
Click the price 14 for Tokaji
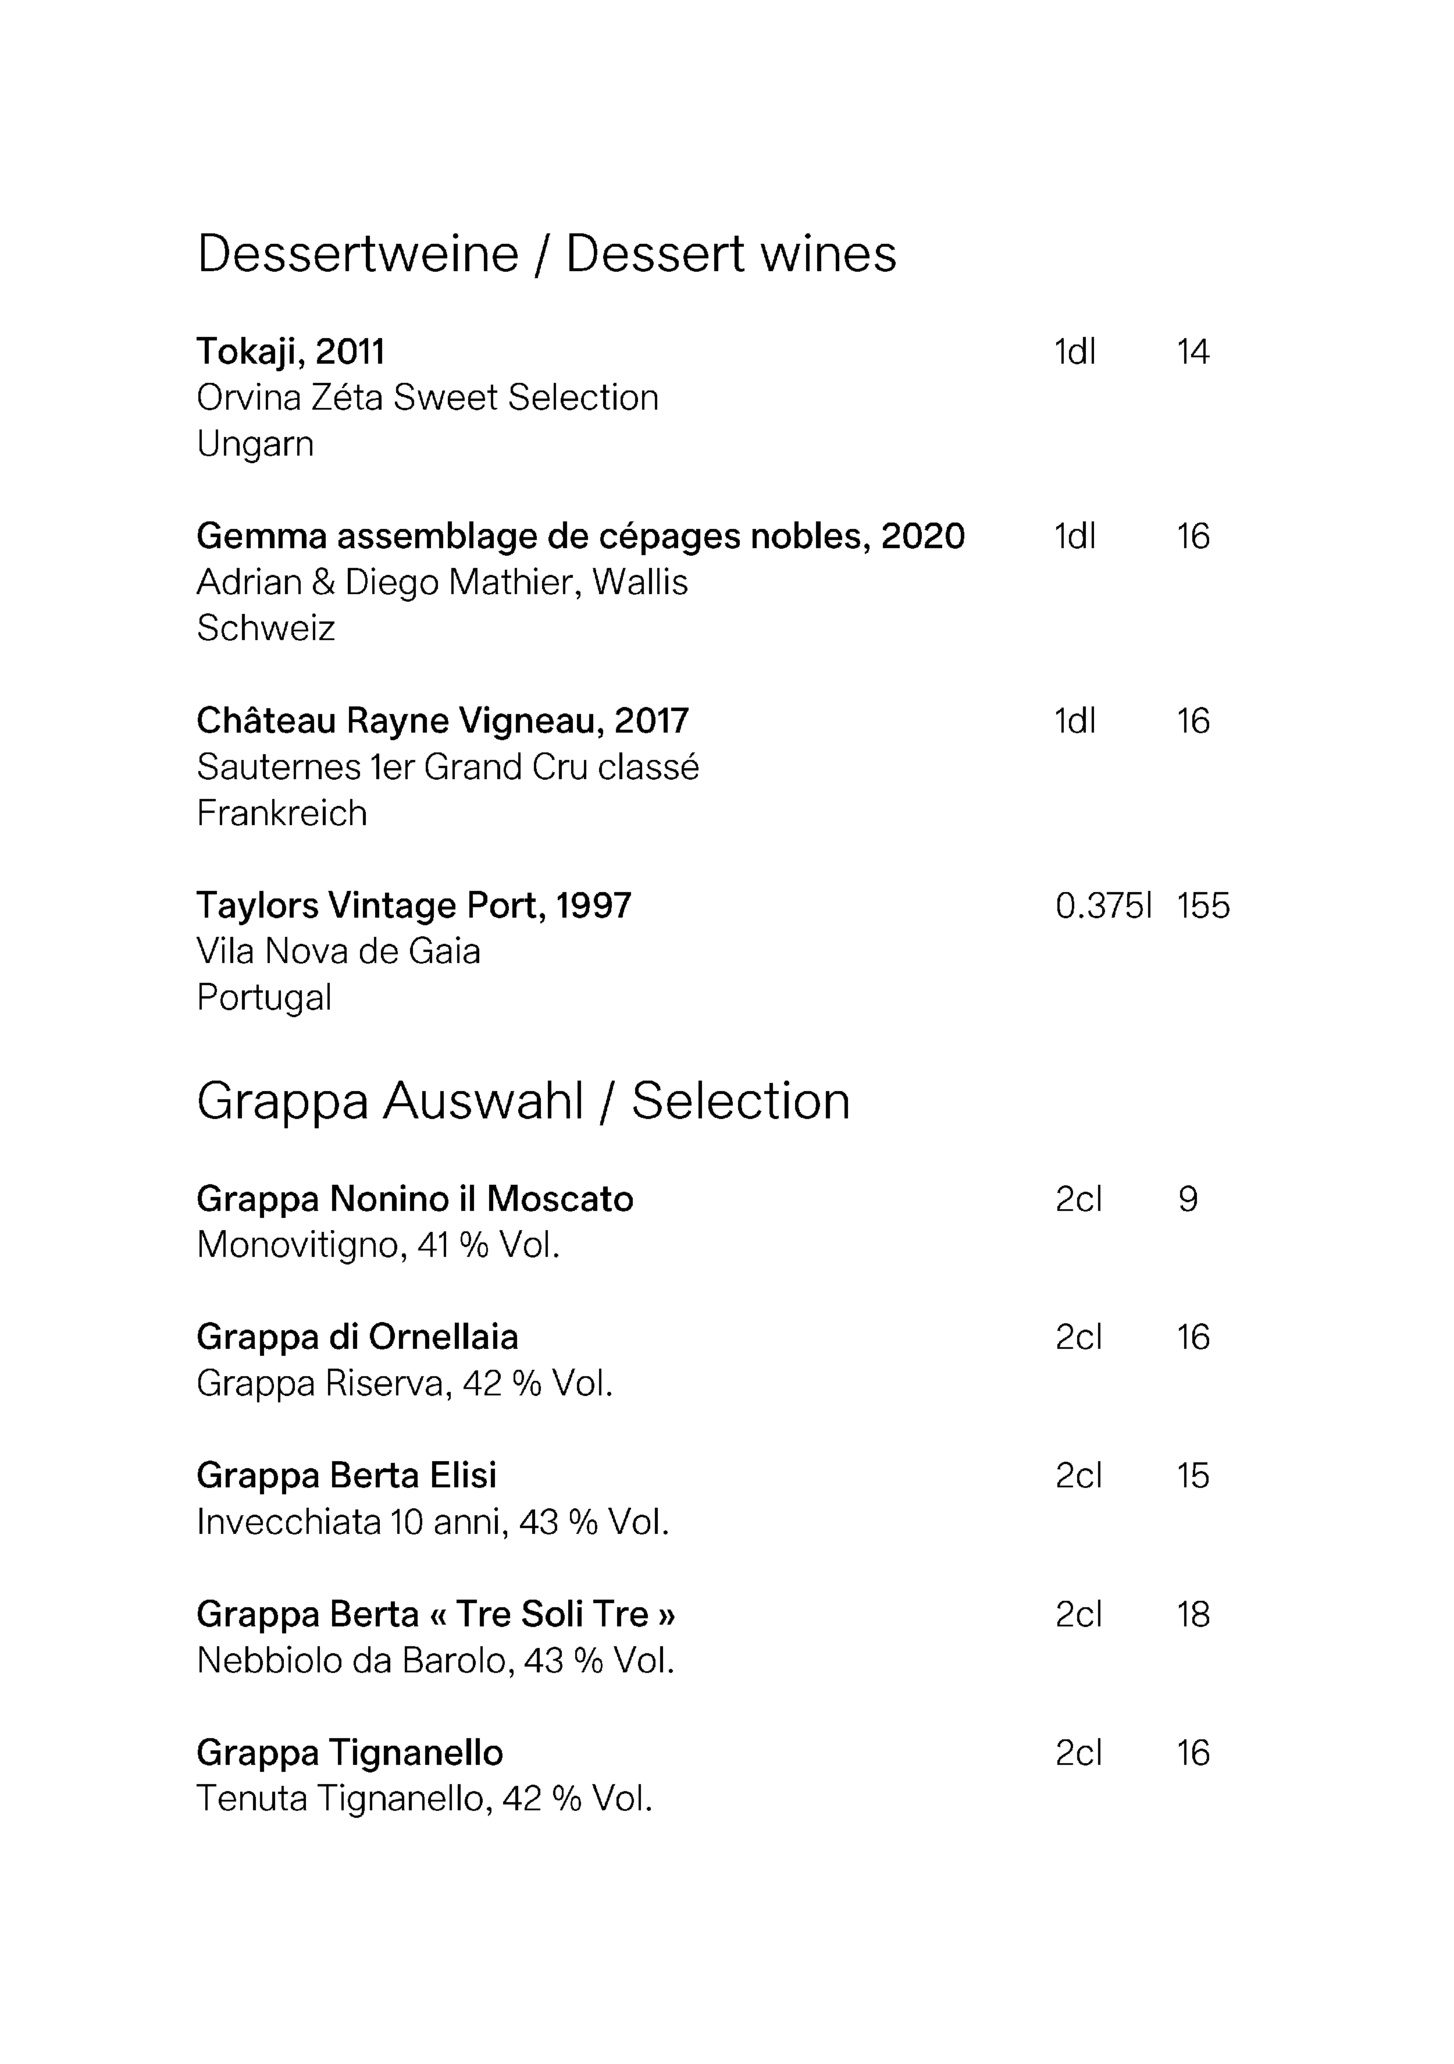[x=1193, y=352]
